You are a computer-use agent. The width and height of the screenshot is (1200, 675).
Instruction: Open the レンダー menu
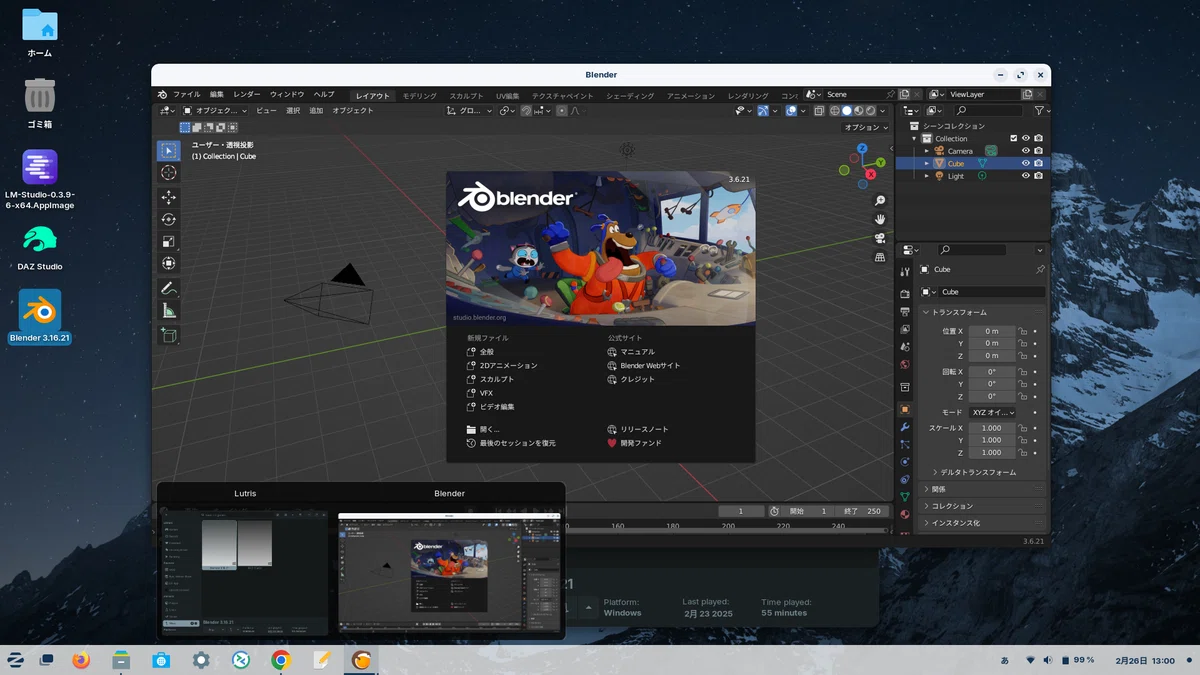click(247, 95)
